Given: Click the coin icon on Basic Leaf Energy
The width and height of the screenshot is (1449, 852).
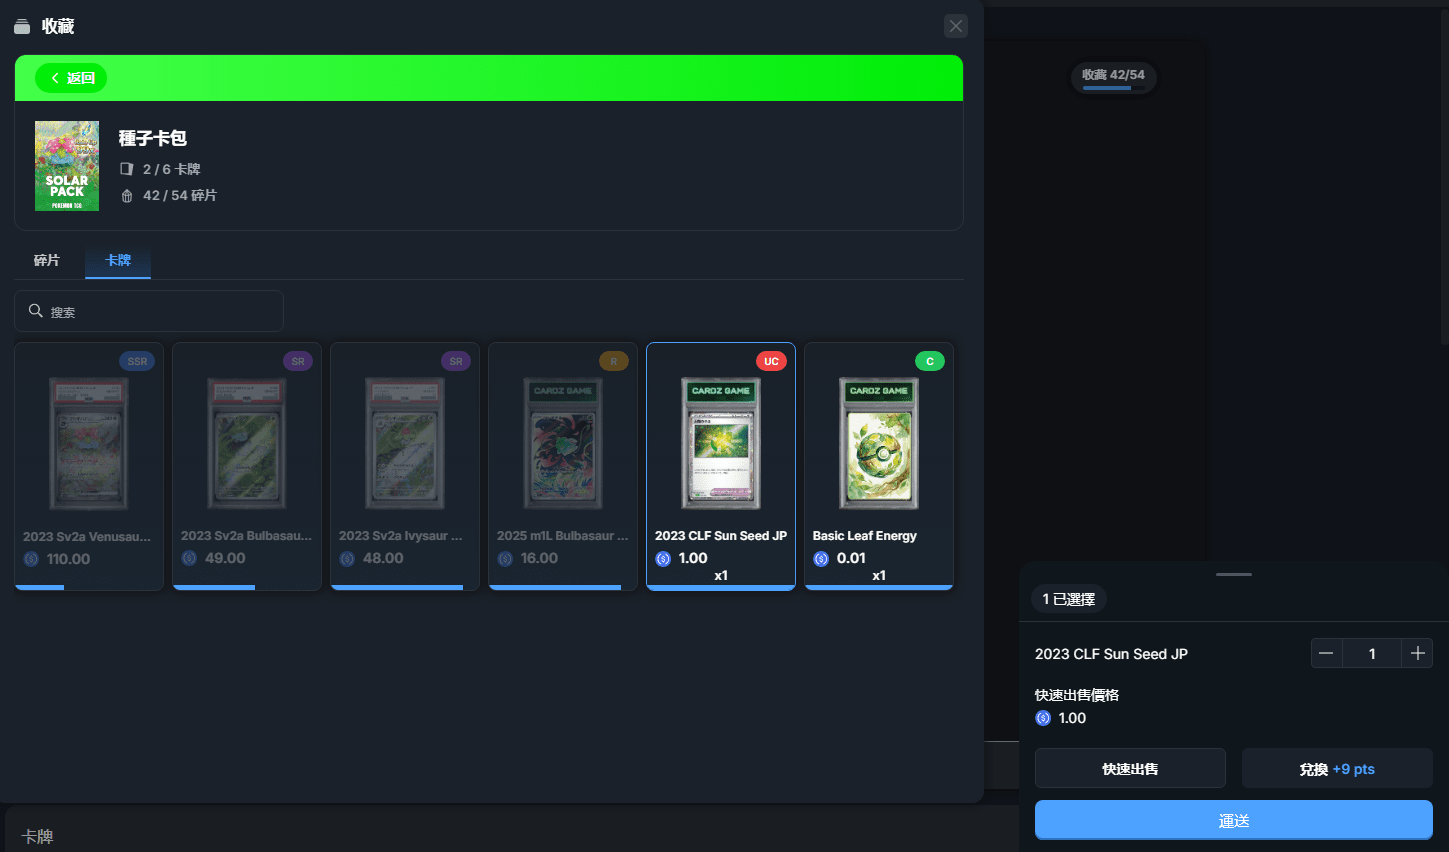Looking at the screenshot, I should pyautogui.click(x=821, y=558).
